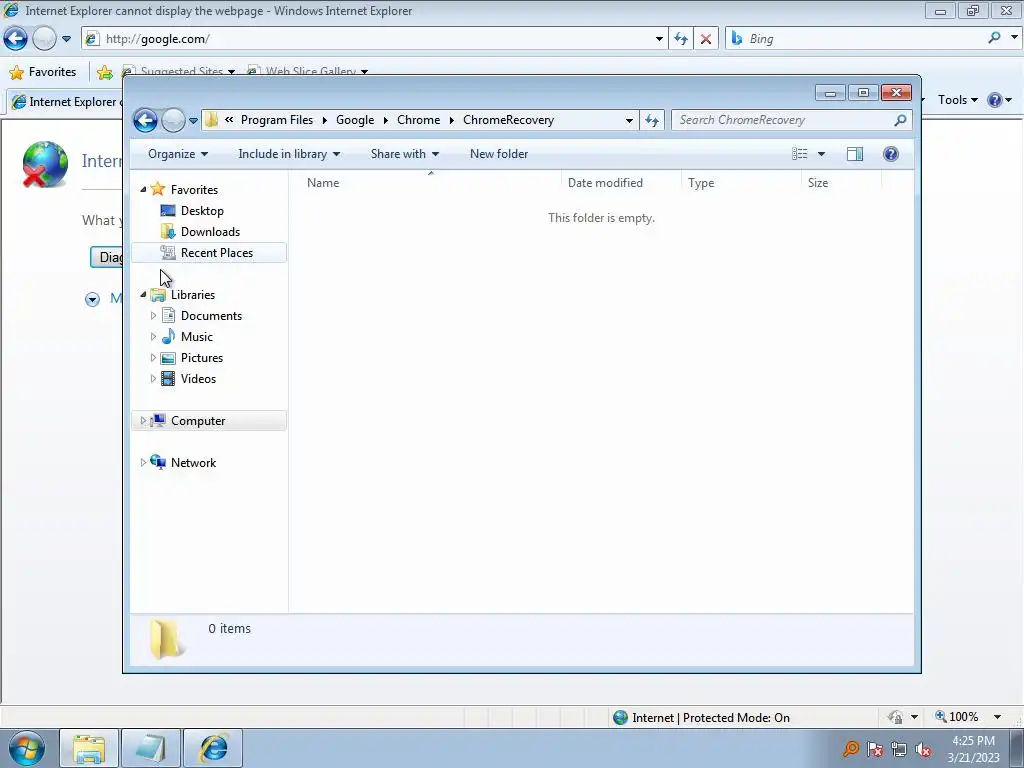Select Favorites in navigation pane
Image resolution: width=1024 pixels, height=768 pixels.
click(194, 189)
